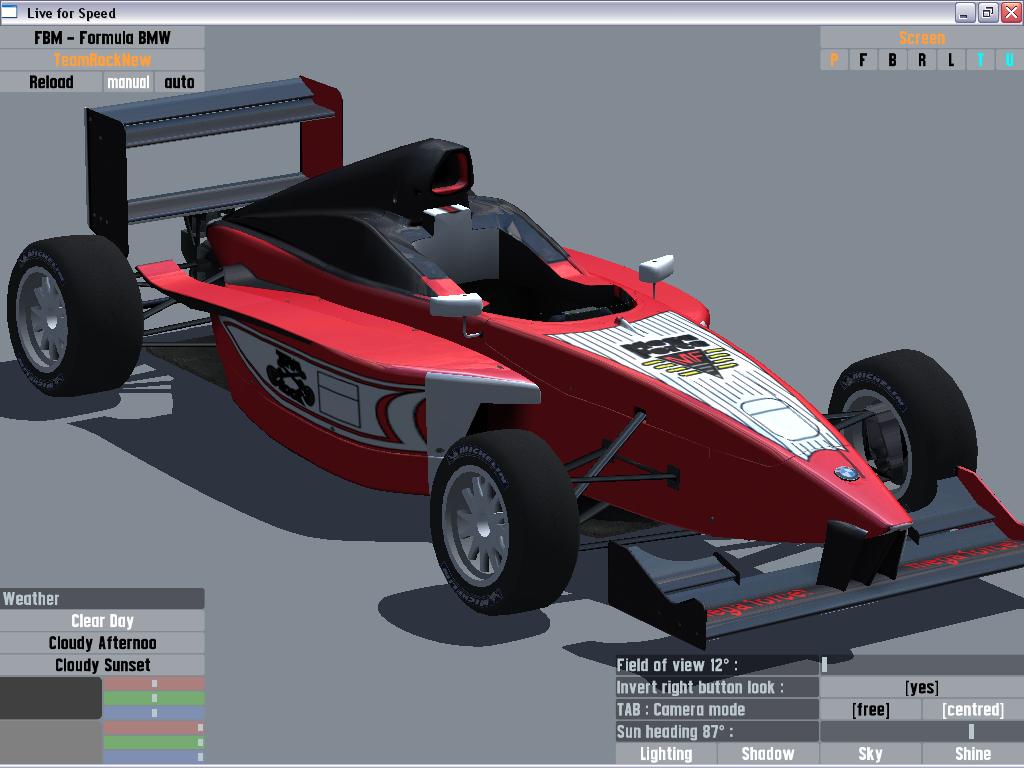Toggle Invert right button look [yes]
Image resolution: width=1024 pixels, height=768 pixels.
tap(921, 688)
